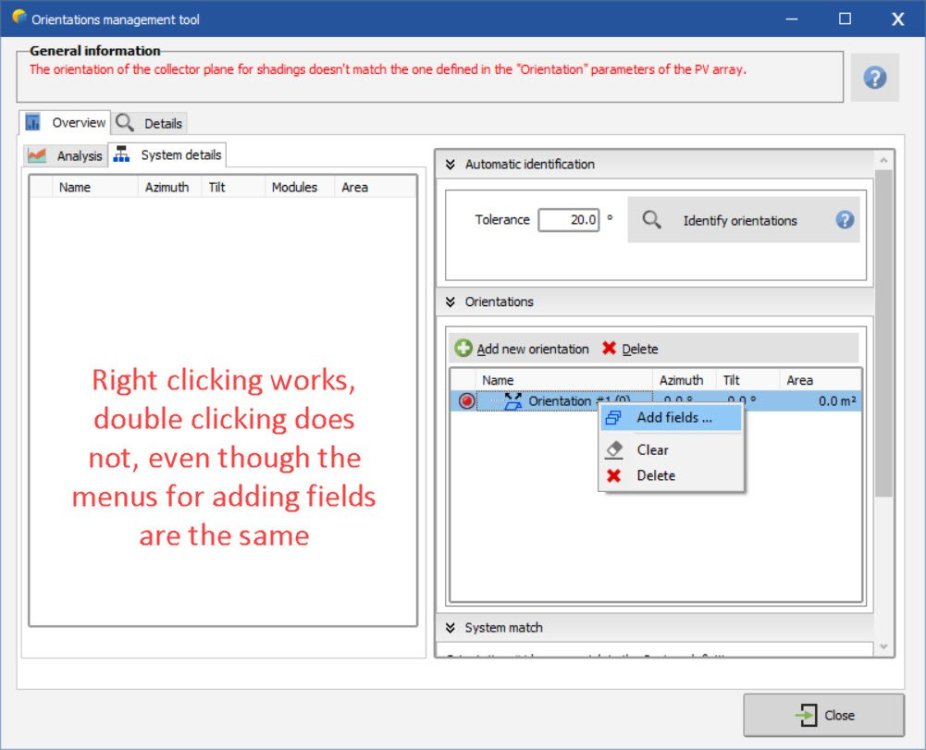
Task: Click the Add fields icon in context menu
Action: (614, 418)
